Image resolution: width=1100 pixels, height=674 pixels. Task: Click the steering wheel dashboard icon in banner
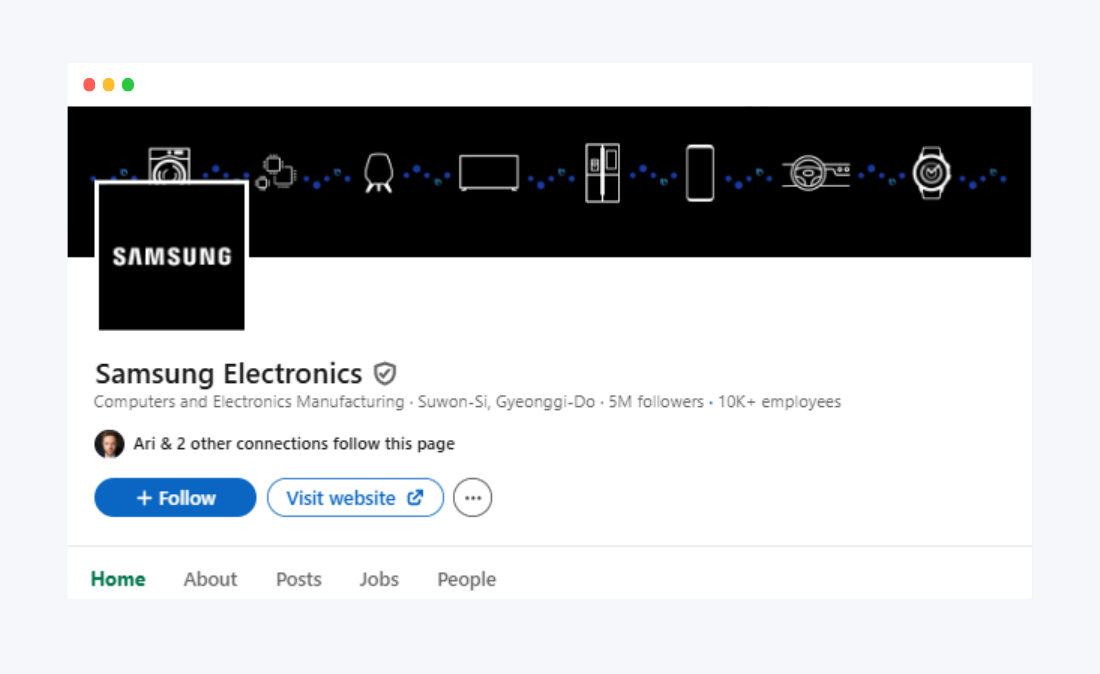tap(816, 173)
